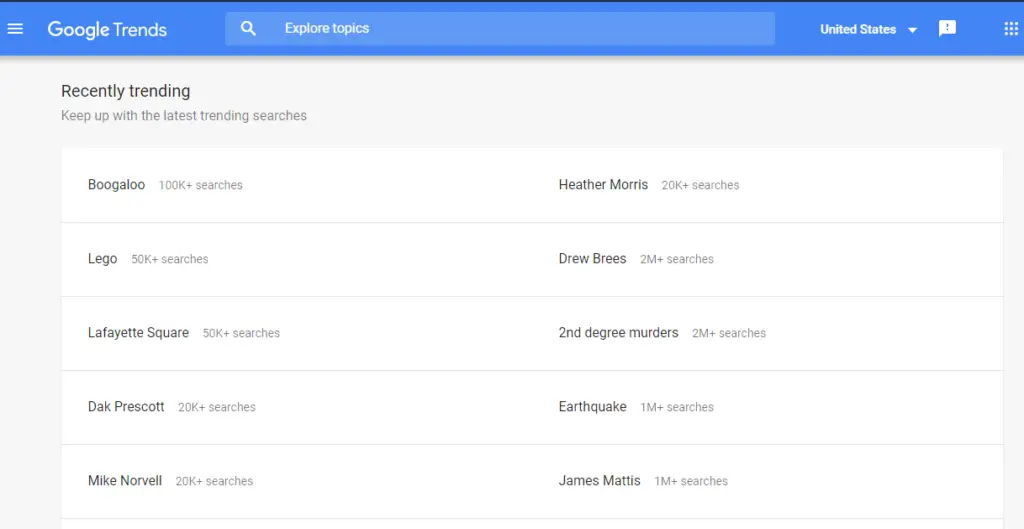Screen dimensions: 1024x529
Task: Open the Google apps grid
Action: (x=1011, y=29)
